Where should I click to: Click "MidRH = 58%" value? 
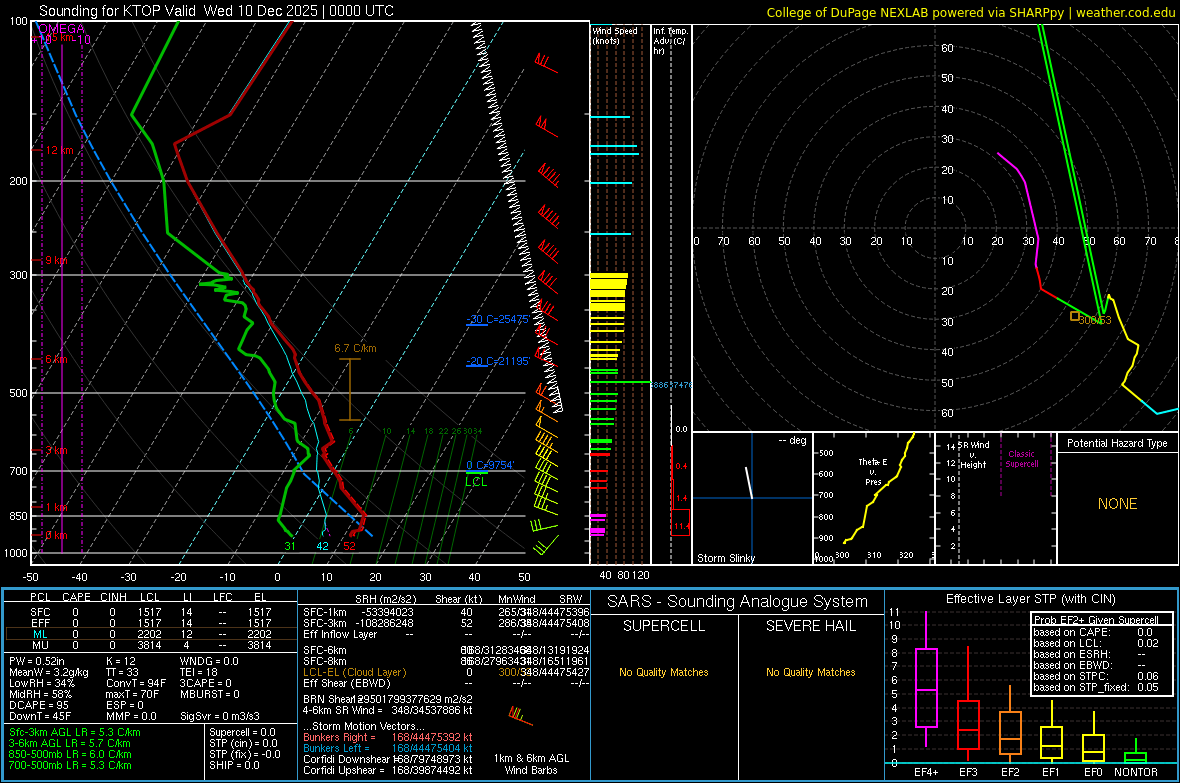point(40,694)
